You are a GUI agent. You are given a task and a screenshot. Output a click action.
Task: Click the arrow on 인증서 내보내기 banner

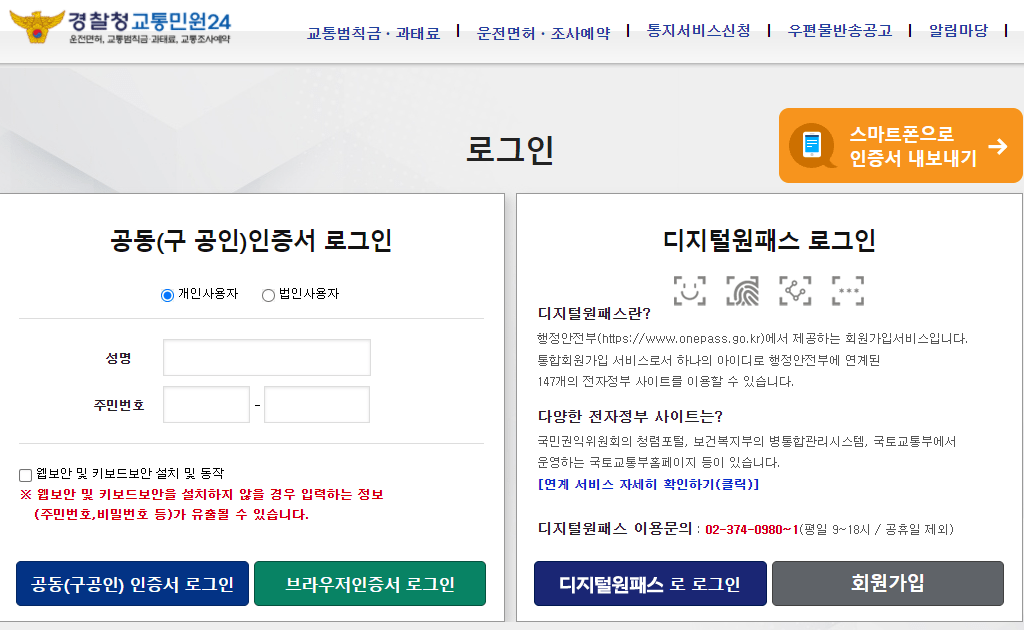[x=997, y=146]
